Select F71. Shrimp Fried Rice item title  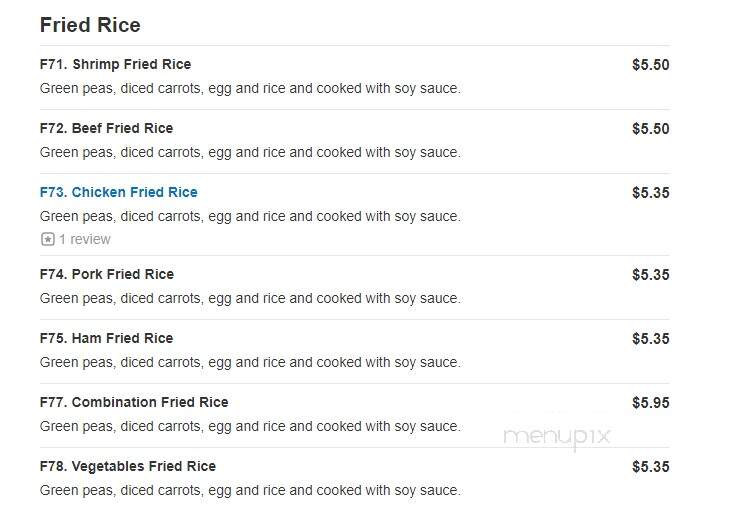(x=115, y=64)
